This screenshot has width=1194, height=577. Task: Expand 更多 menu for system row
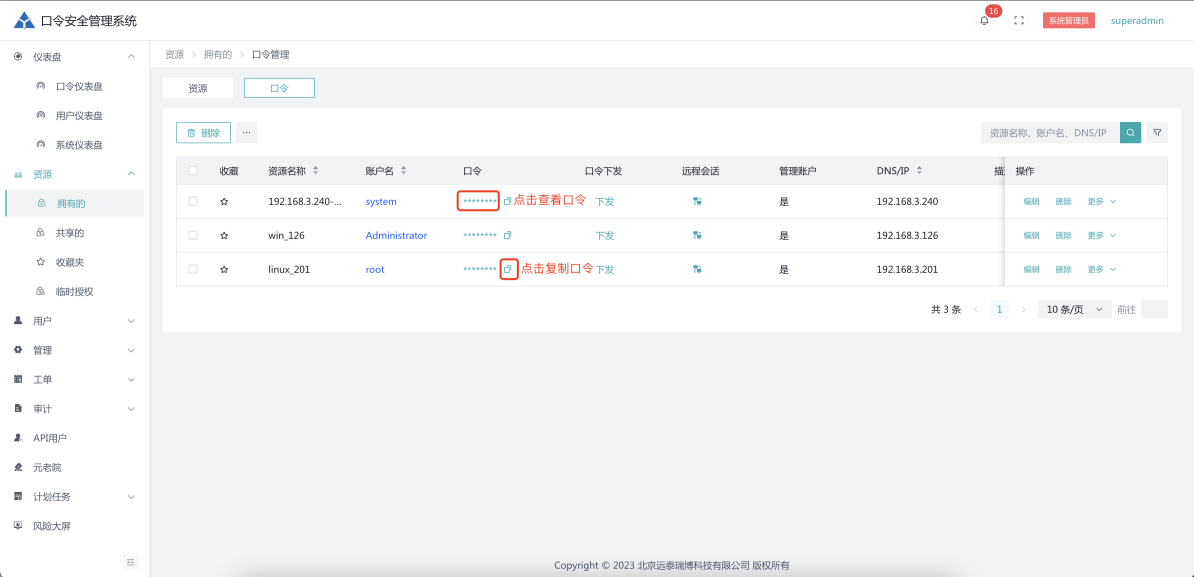(x=1101, y=201)
